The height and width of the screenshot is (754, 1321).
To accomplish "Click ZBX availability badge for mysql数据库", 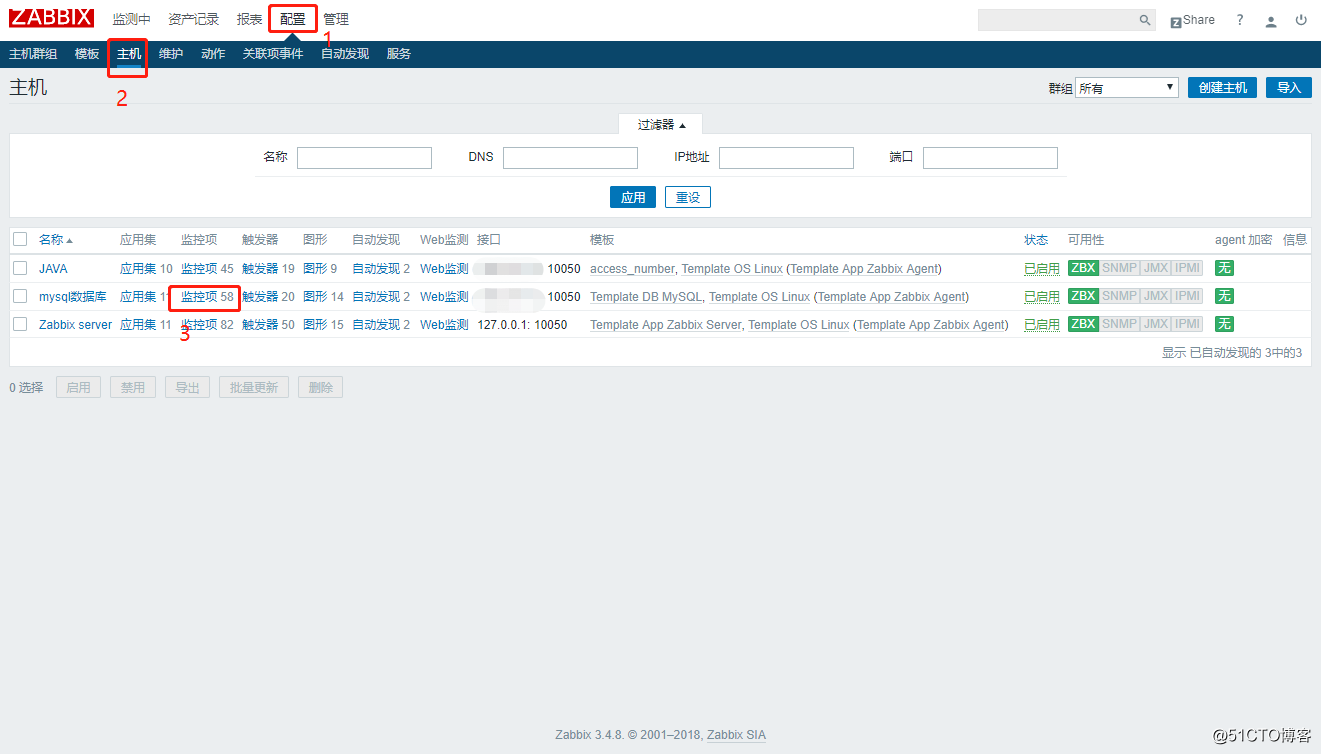I will pos(1083,296).
